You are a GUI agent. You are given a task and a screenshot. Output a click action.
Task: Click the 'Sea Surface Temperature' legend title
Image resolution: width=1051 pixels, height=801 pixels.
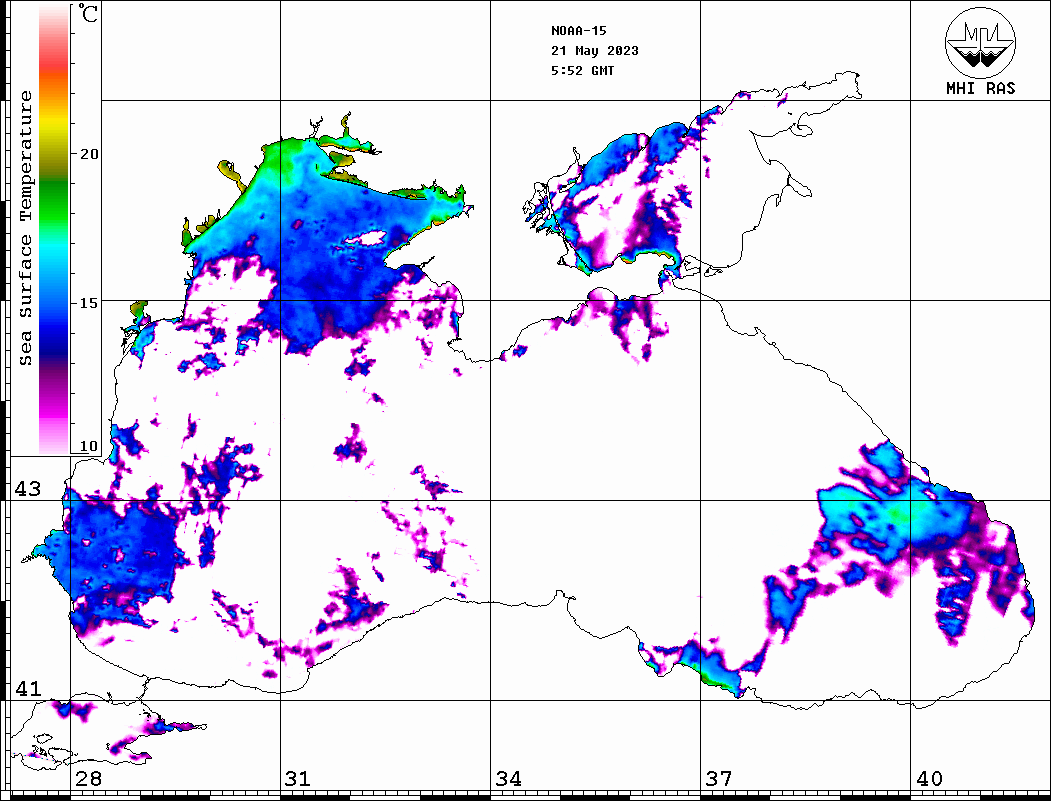pyautogui.click(x=25, y=228)
